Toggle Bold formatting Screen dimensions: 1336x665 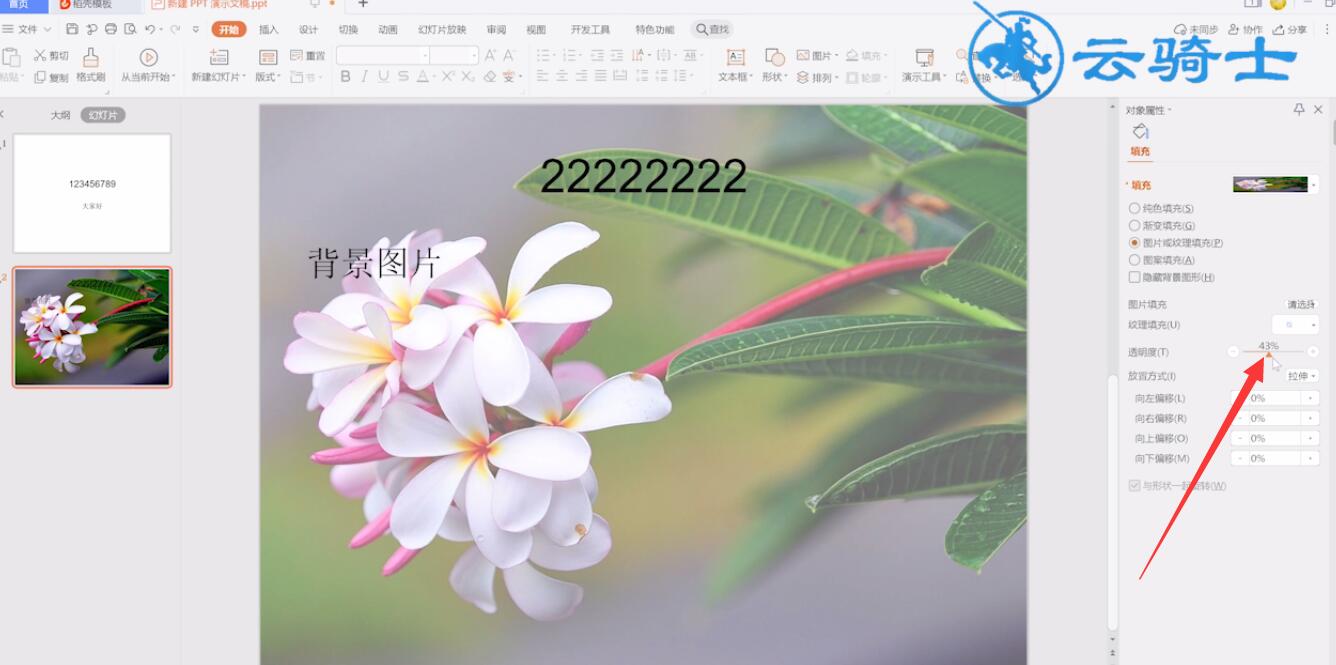coord(346,76)
